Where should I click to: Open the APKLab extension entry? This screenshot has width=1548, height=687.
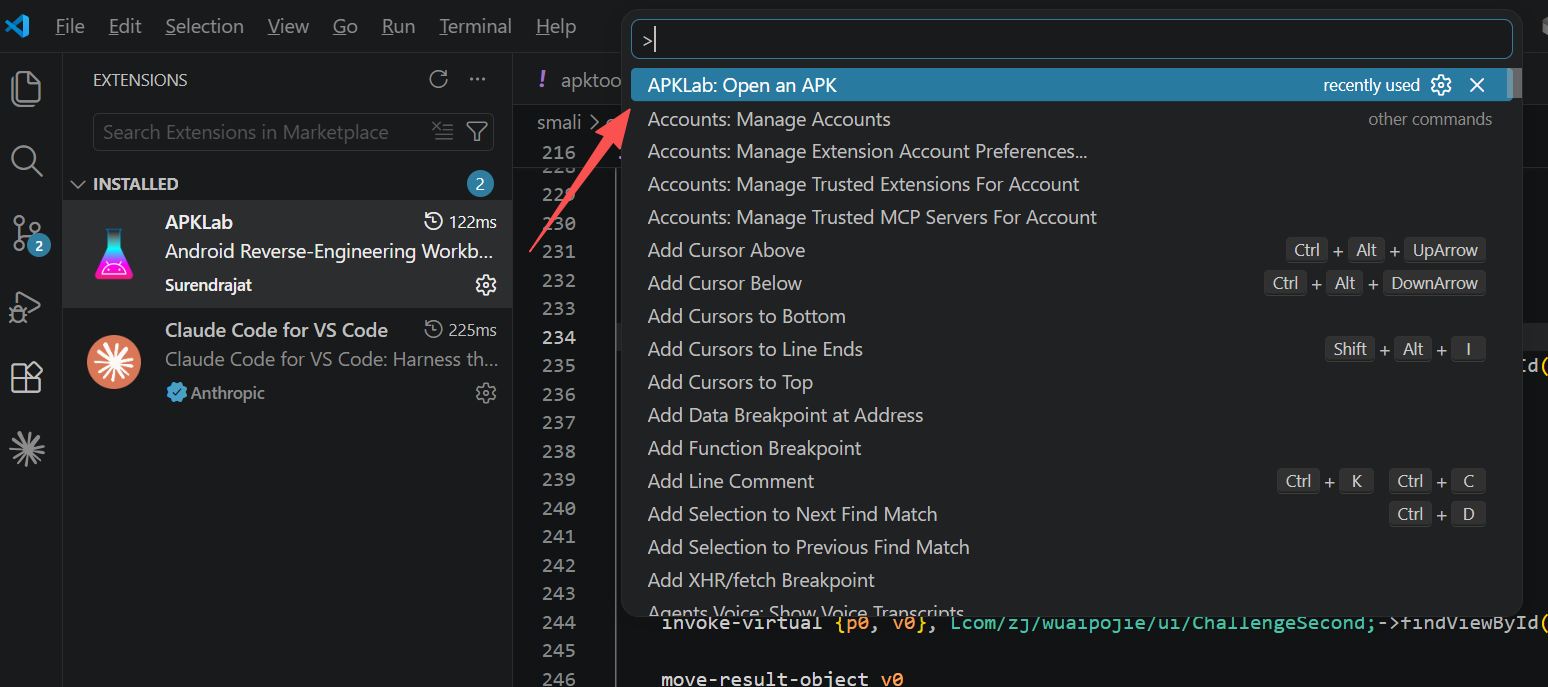pyautogui.click(x=287, y=254)
